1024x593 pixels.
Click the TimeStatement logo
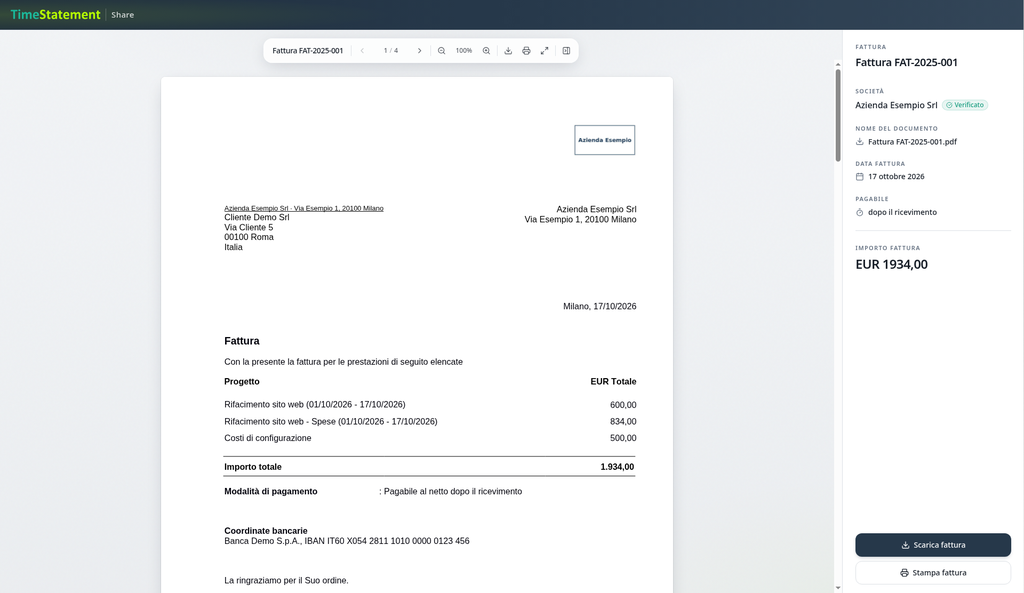click(x=56, y=14)
